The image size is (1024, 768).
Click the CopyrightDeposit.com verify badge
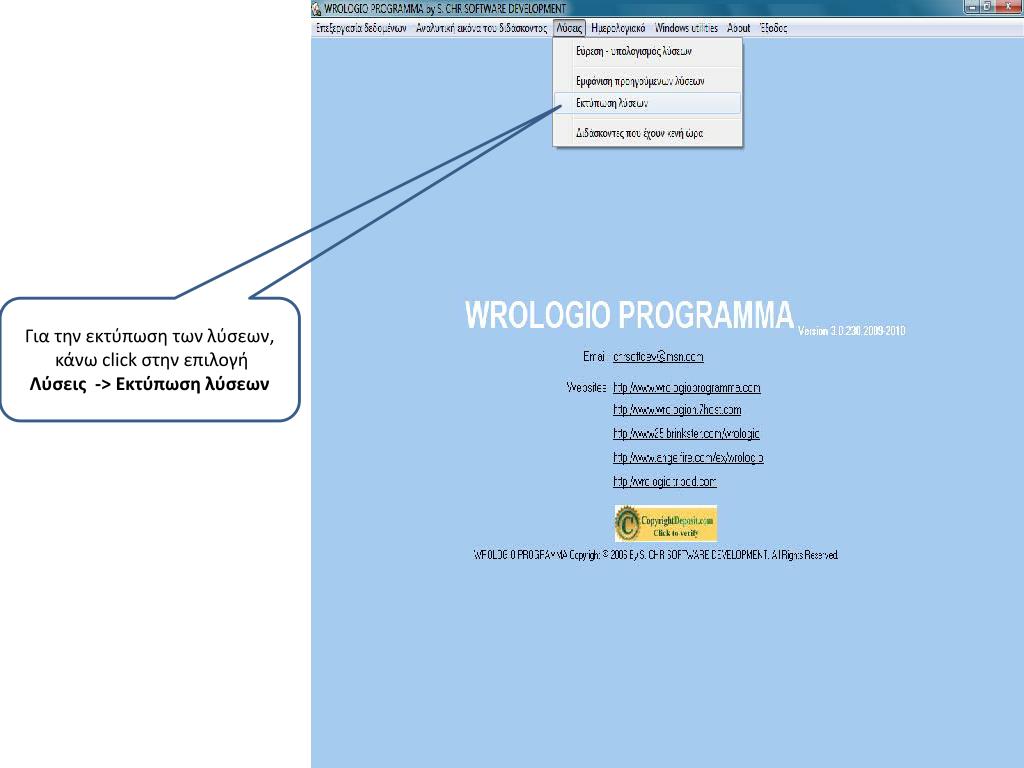click(665, 524)
